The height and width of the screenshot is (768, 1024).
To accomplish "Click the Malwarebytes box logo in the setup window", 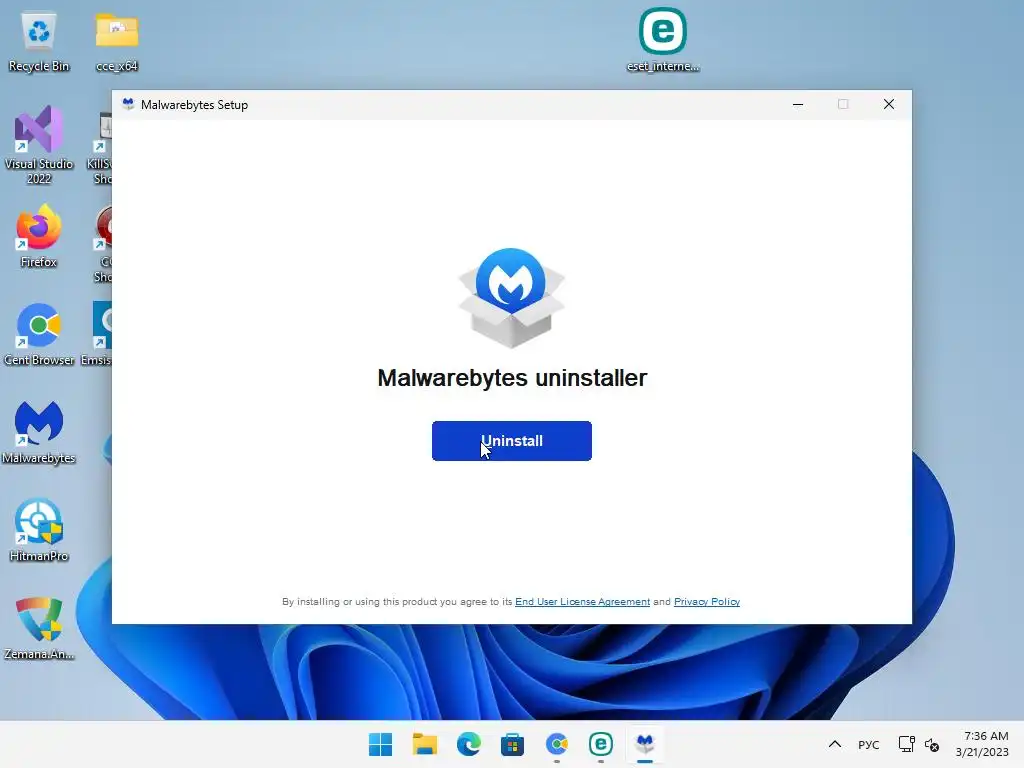I will 511,297.
